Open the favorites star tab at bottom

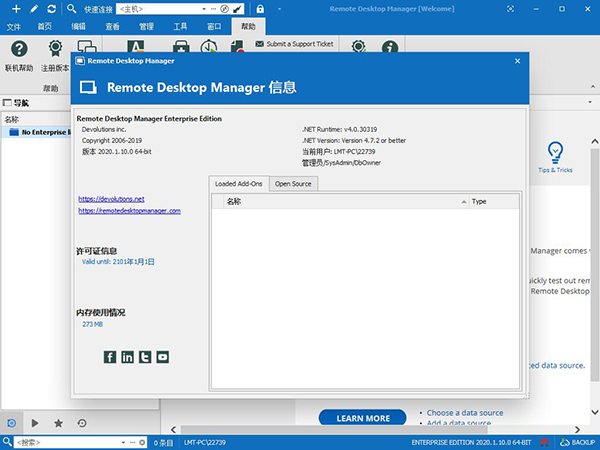59,423
